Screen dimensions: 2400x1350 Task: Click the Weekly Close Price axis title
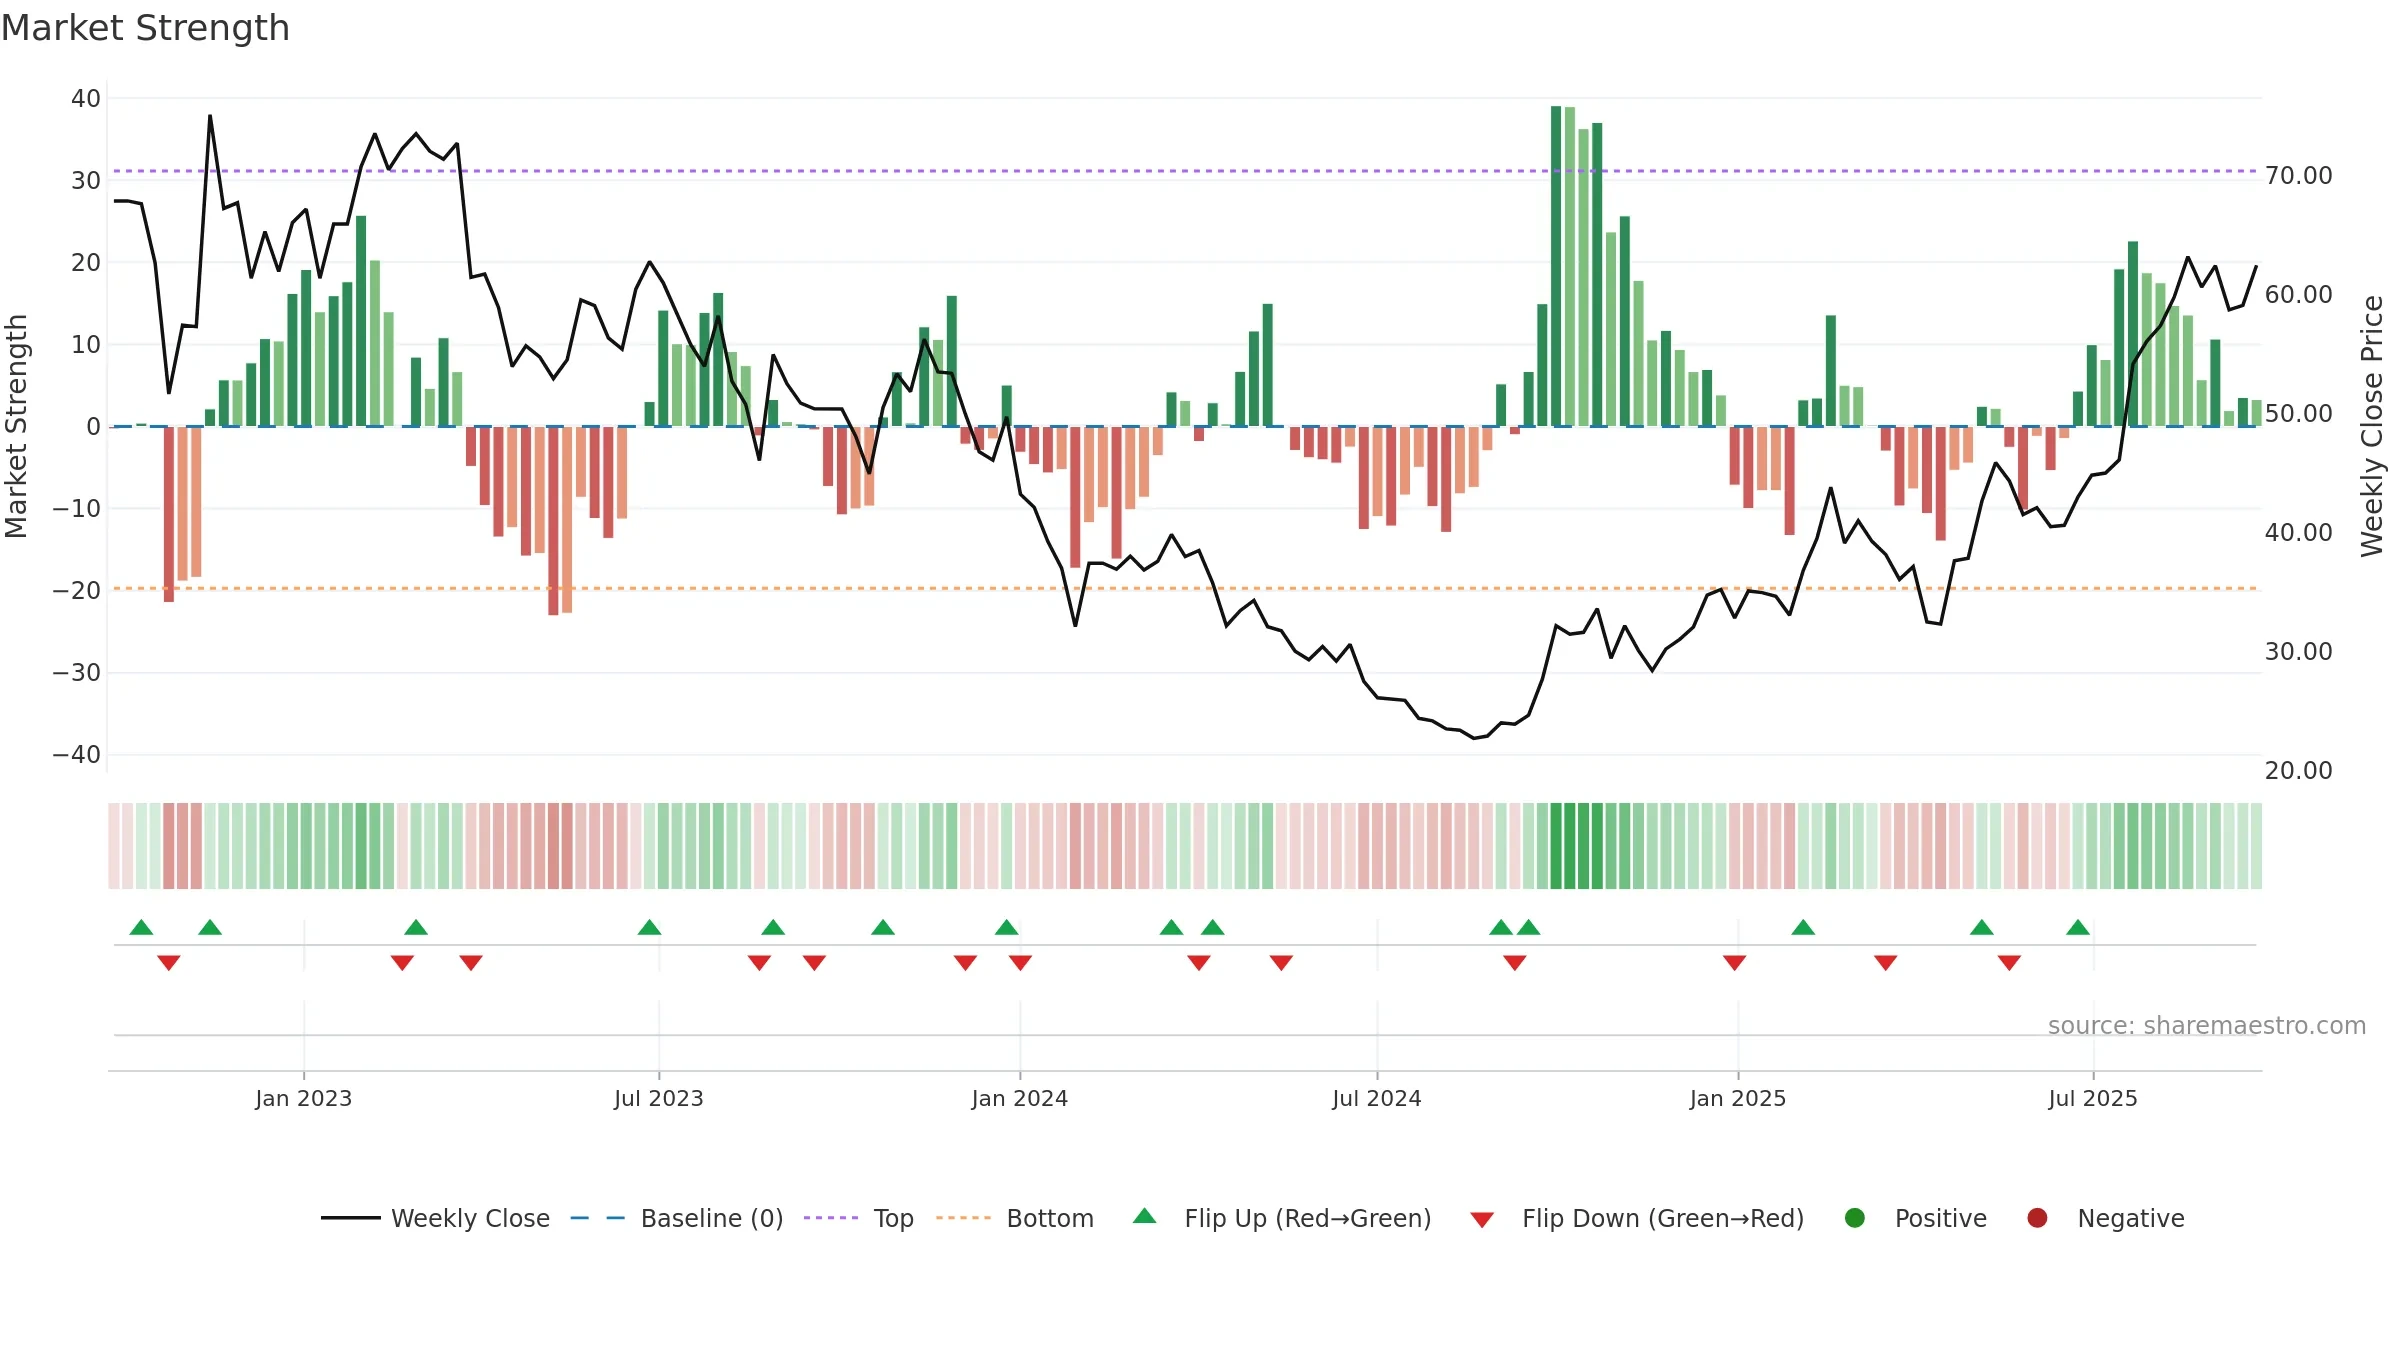[2372, 426]
